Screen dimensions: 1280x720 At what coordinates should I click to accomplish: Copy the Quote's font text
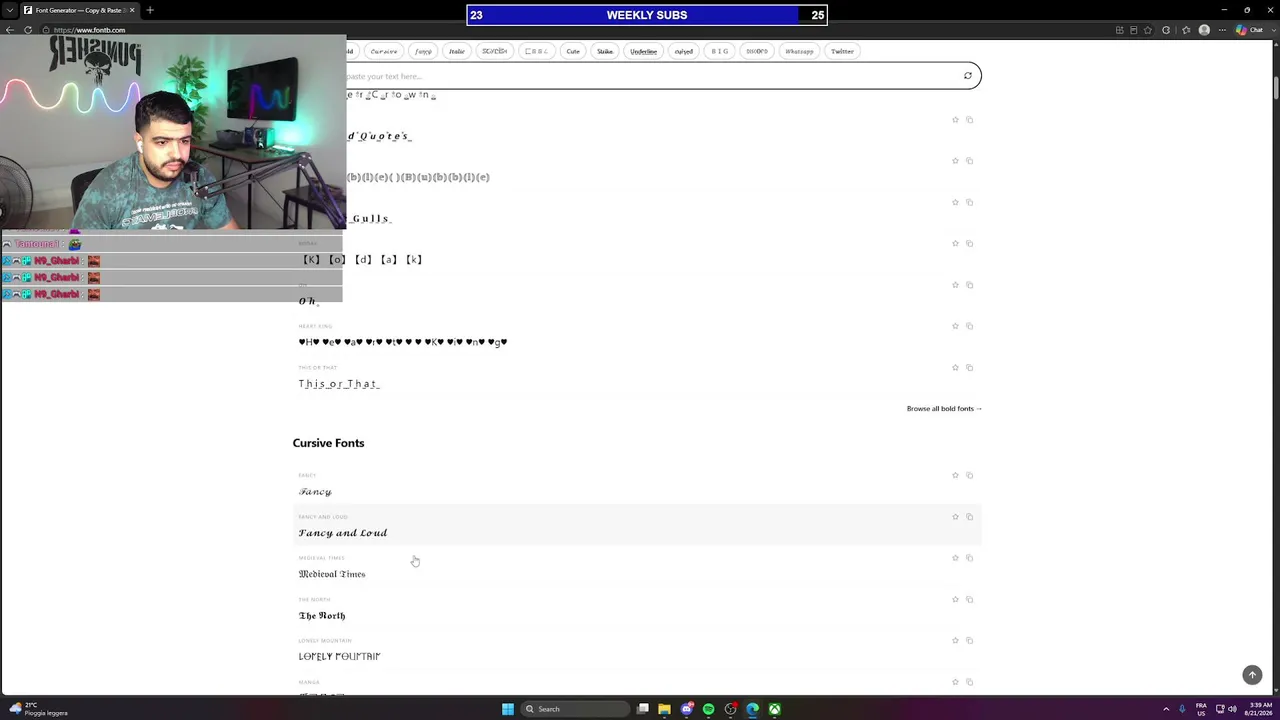pyautogui.click(x=969, y=120)
